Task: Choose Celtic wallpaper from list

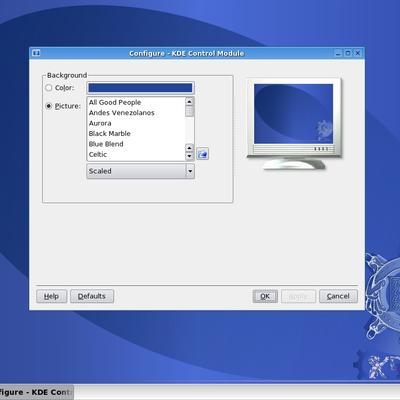Action: pos(98,154)
